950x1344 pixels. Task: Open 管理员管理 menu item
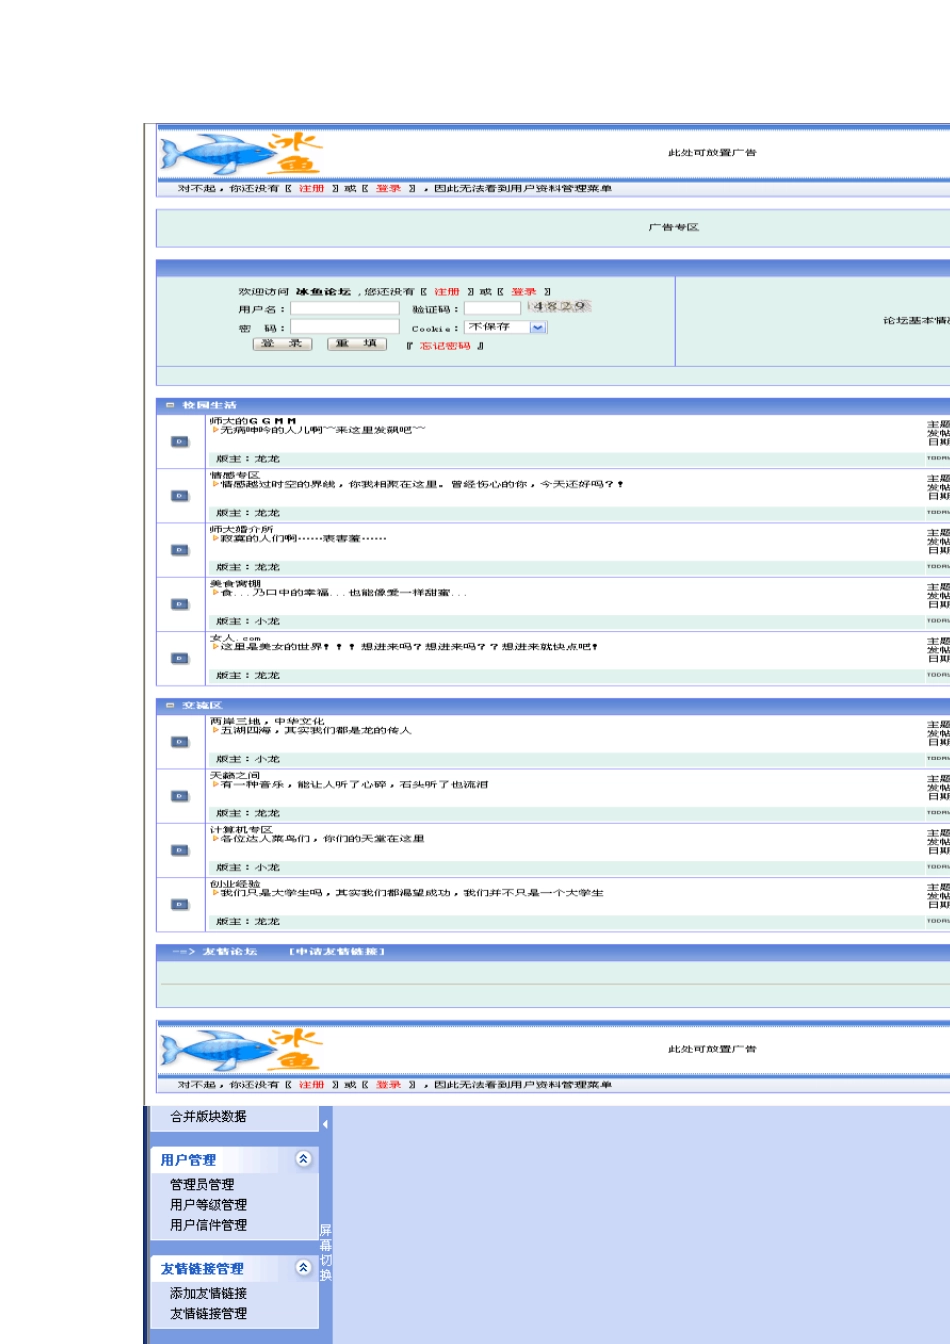(202, 1184)
